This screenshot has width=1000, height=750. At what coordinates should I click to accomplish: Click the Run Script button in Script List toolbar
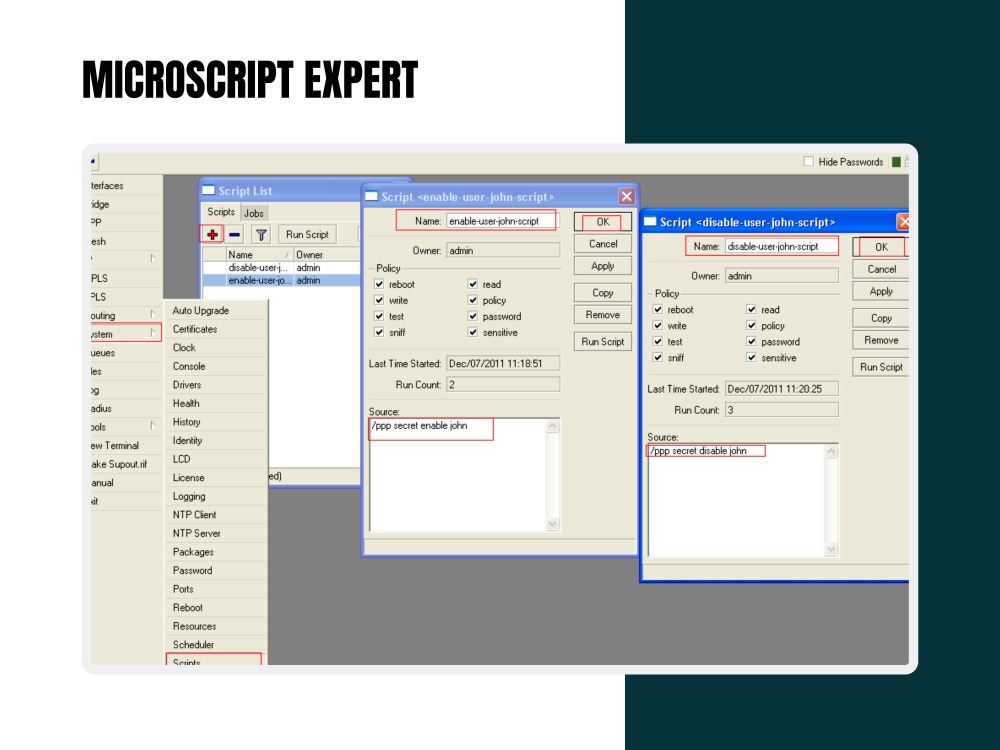[x=307, y=234]
